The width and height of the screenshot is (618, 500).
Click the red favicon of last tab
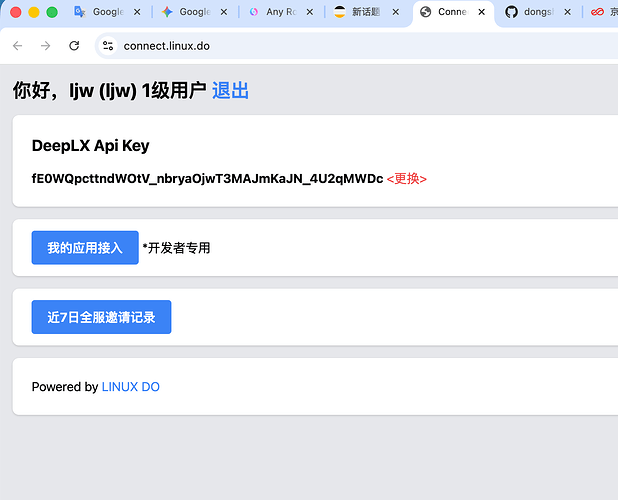click(597, 12)
